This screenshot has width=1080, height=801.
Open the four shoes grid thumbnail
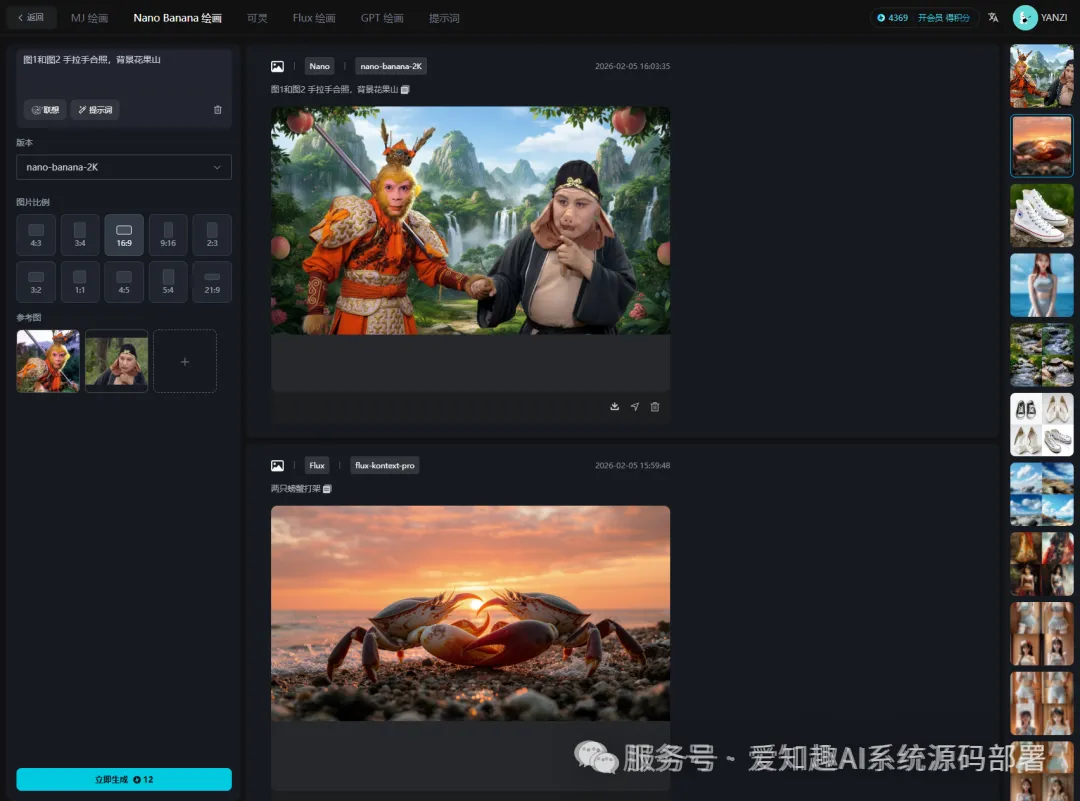pyautogui.click(x=1041, y=425)
